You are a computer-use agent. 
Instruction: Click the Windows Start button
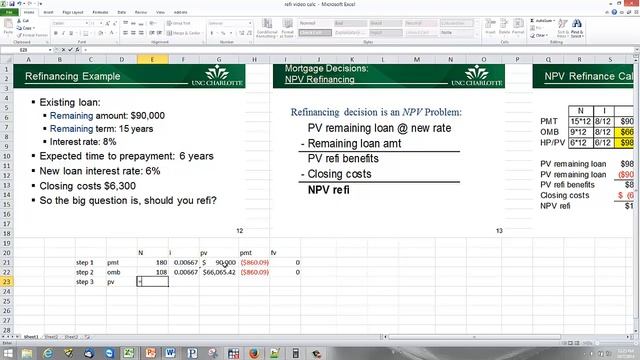8,353
